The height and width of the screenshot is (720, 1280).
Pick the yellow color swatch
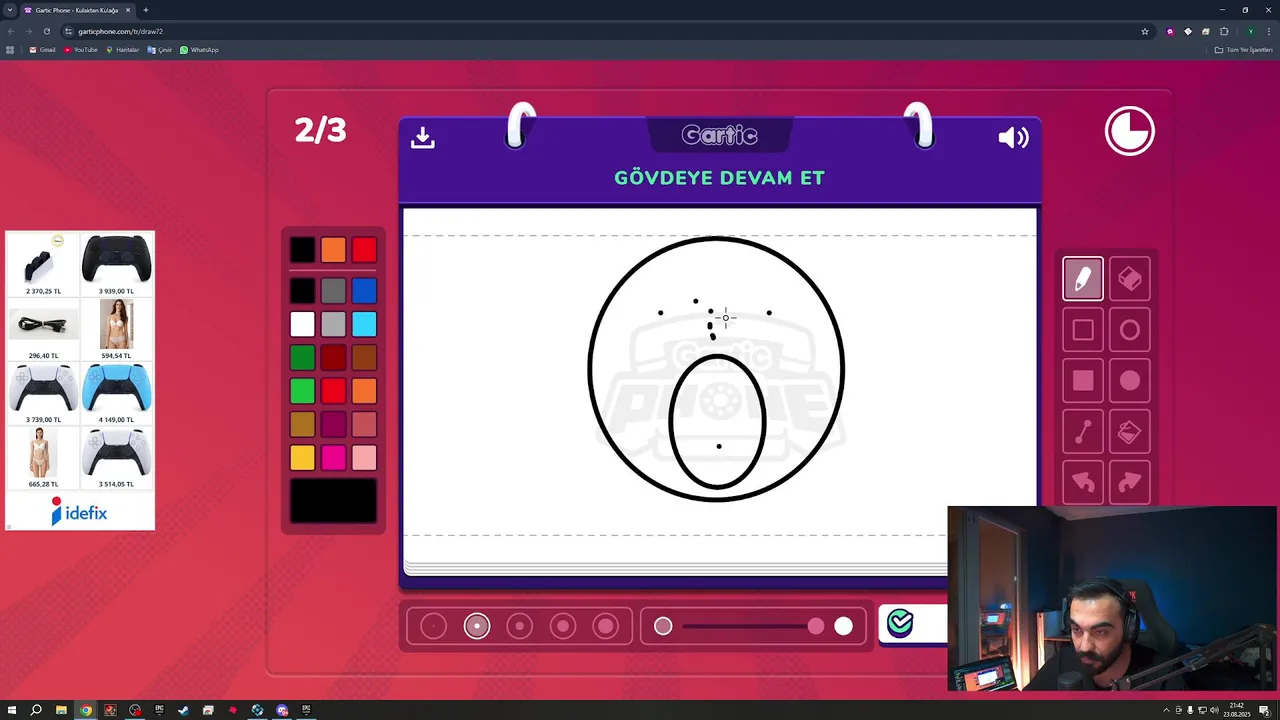pyautogui.click(x=302, y=457)
